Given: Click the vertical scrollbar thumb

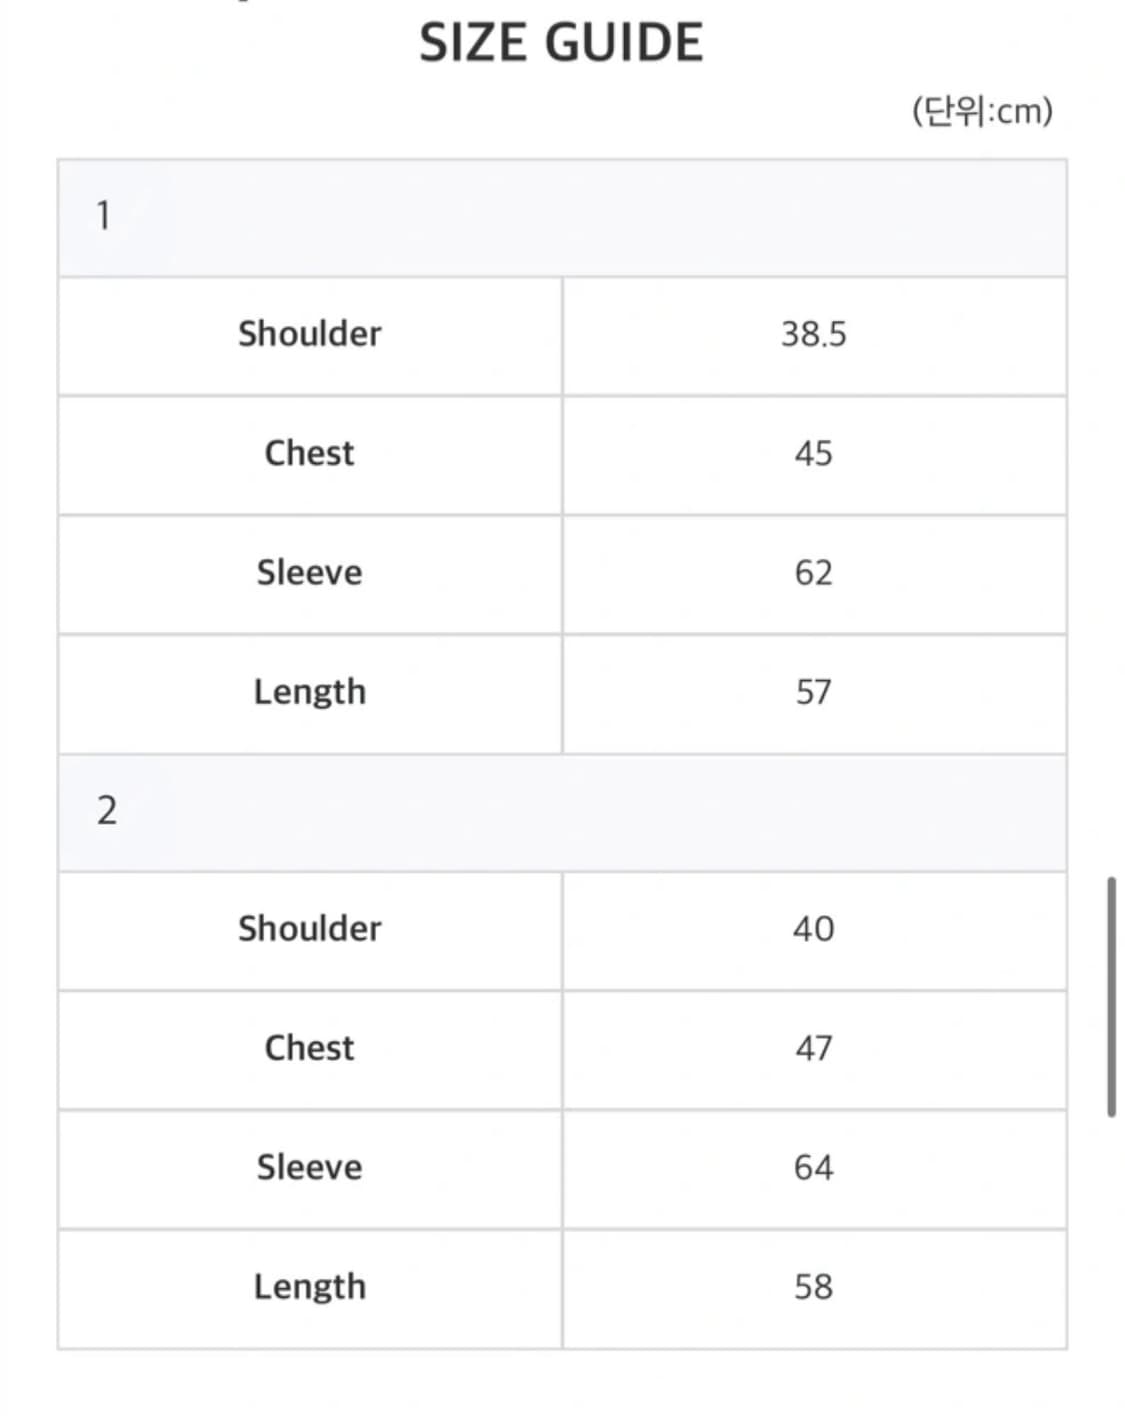Looking at the screenshot, I should pyautogui.click(x=1111, y=997).
